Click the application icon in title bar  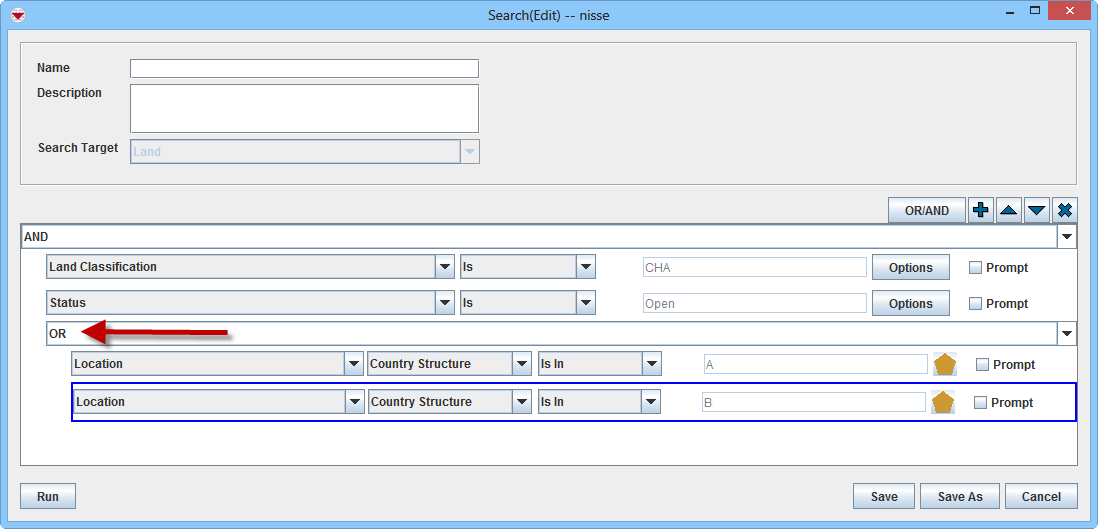point(17,15)
